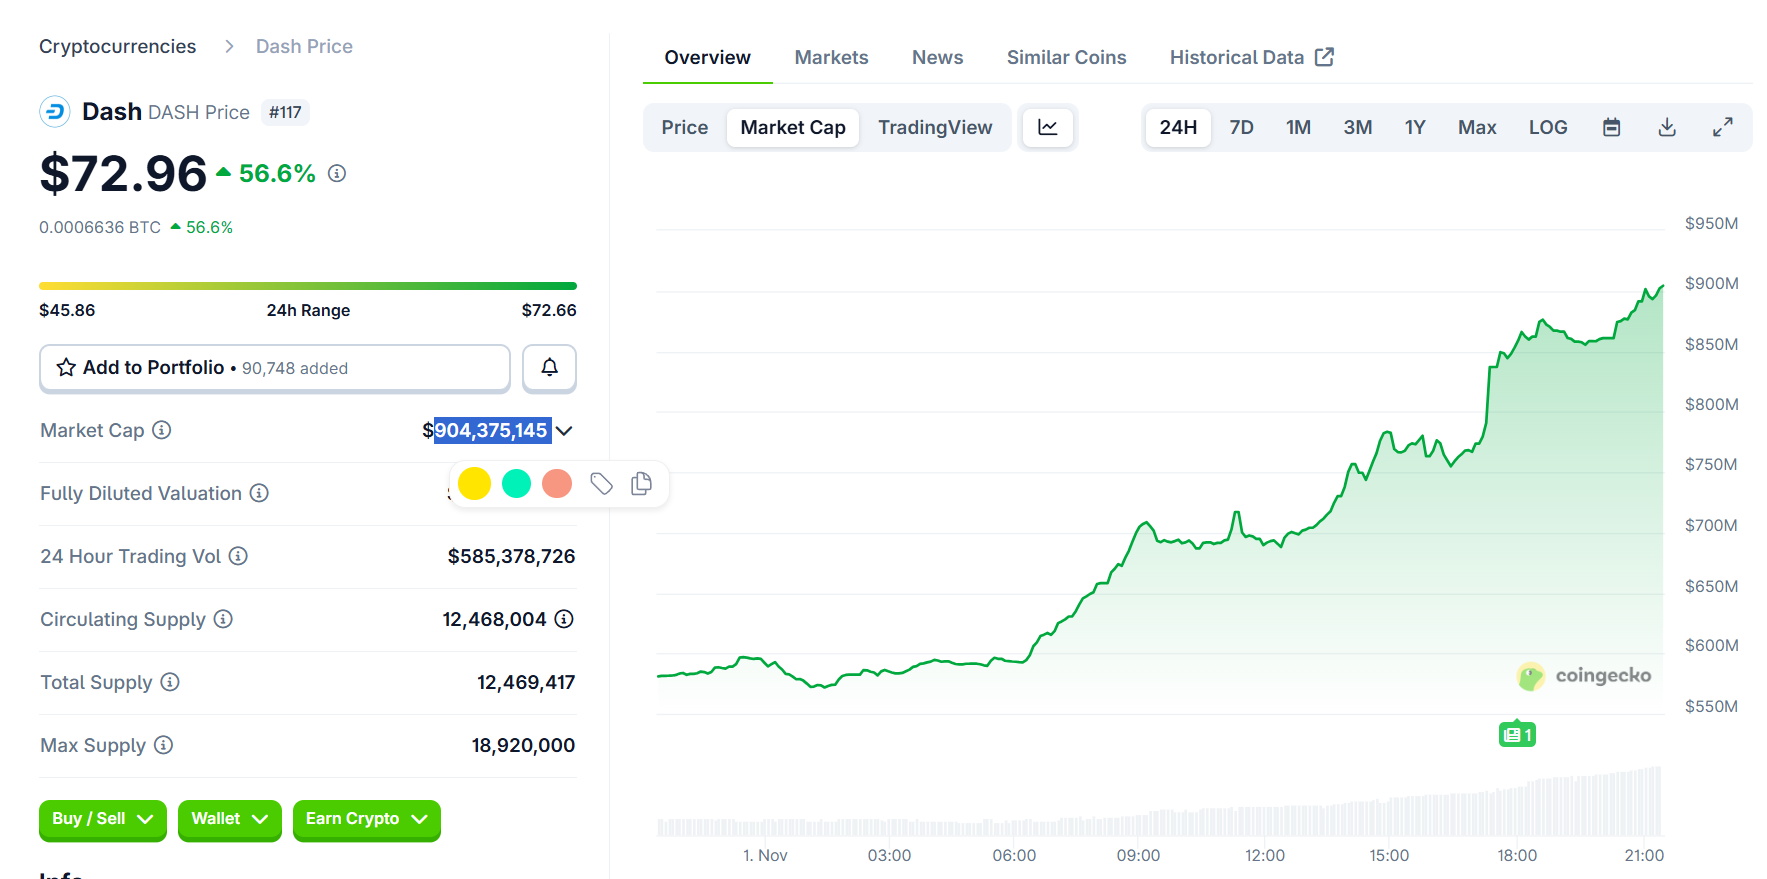Screen dimensions: 1767x879
Task: Open the Earn Crypto dropdown
Action: tap(366, 819)
